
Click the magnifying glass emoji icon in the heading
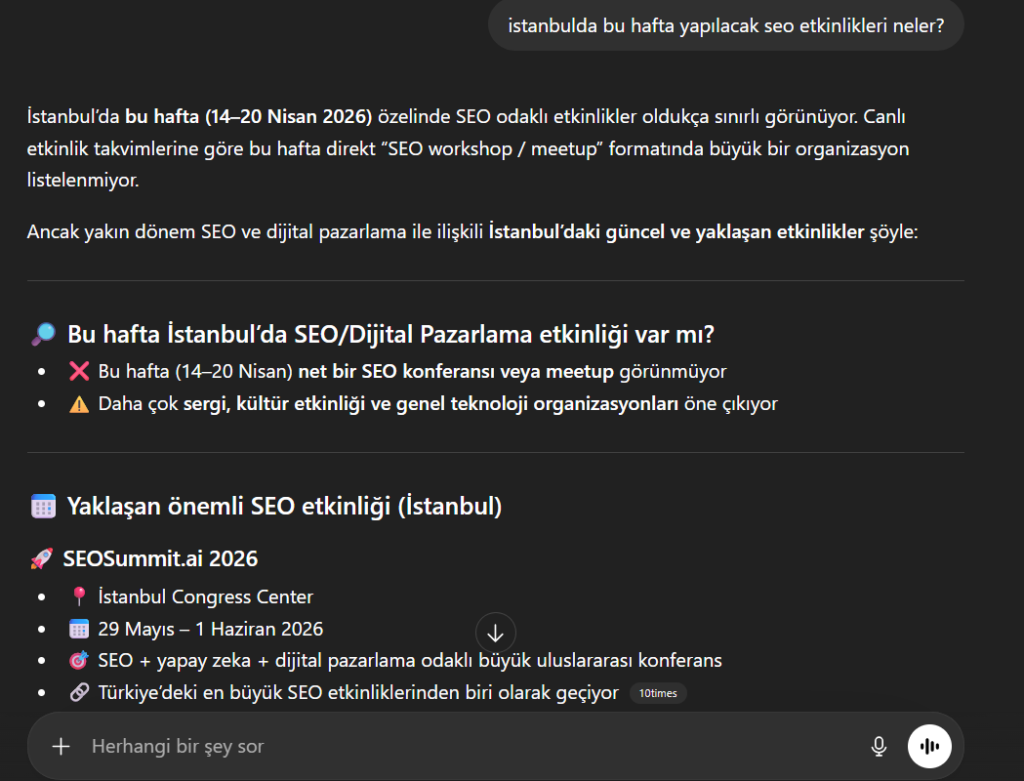click(43, 333)
